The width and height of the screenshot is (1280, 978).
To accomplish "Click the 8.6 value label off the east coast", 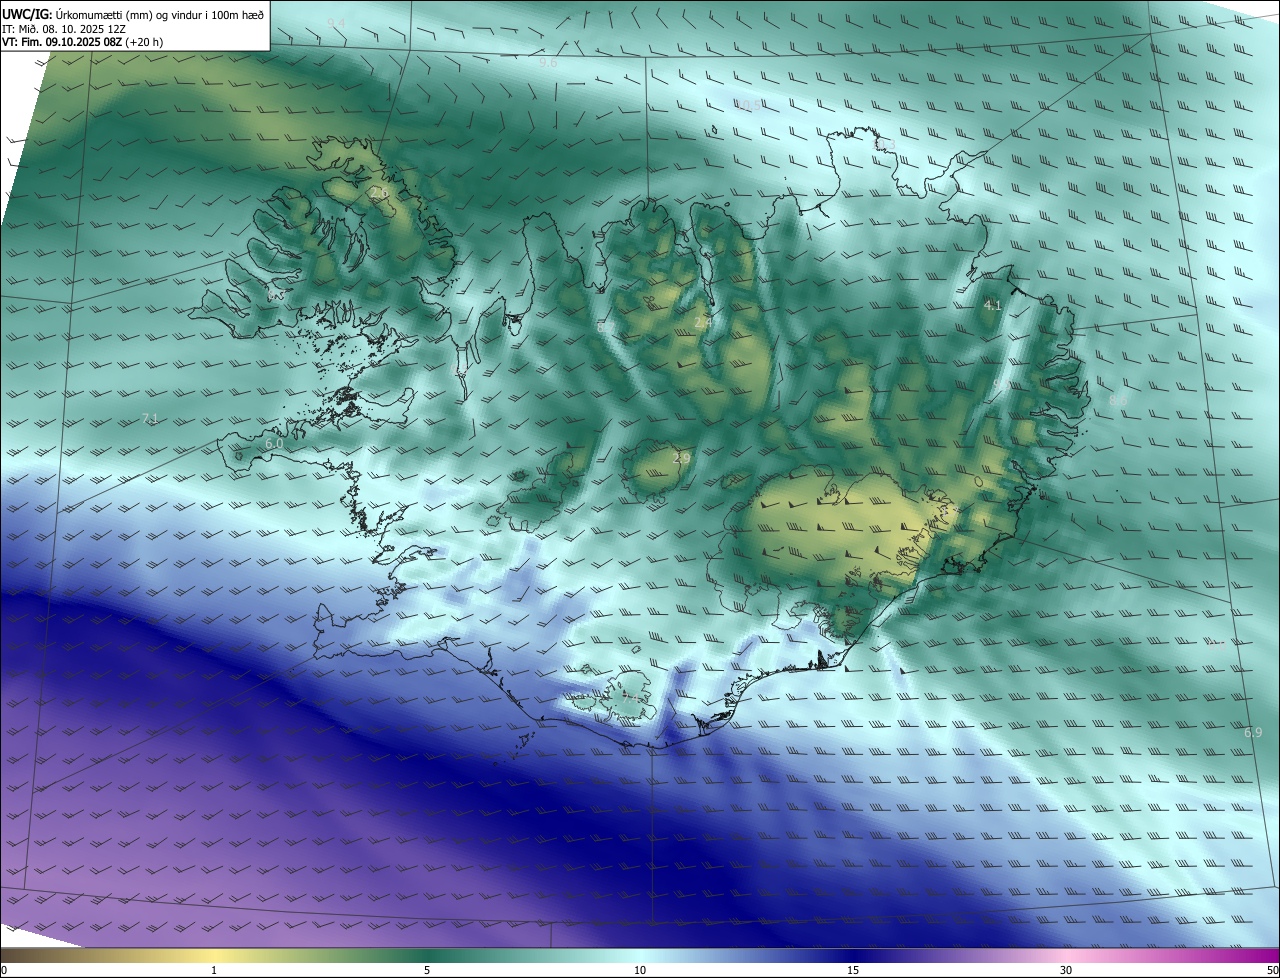I will pyautogui.click(x=1118, y=400).
